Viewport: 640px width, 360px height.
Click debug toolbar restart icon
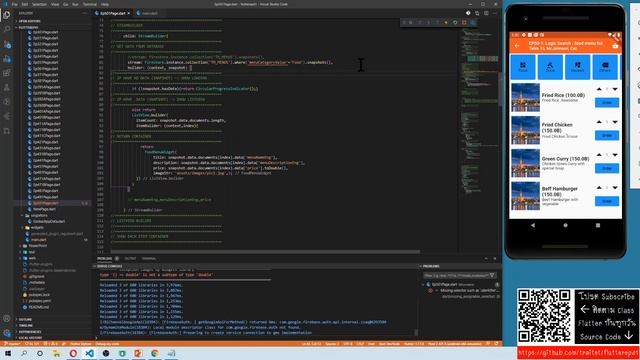[455, 22]
